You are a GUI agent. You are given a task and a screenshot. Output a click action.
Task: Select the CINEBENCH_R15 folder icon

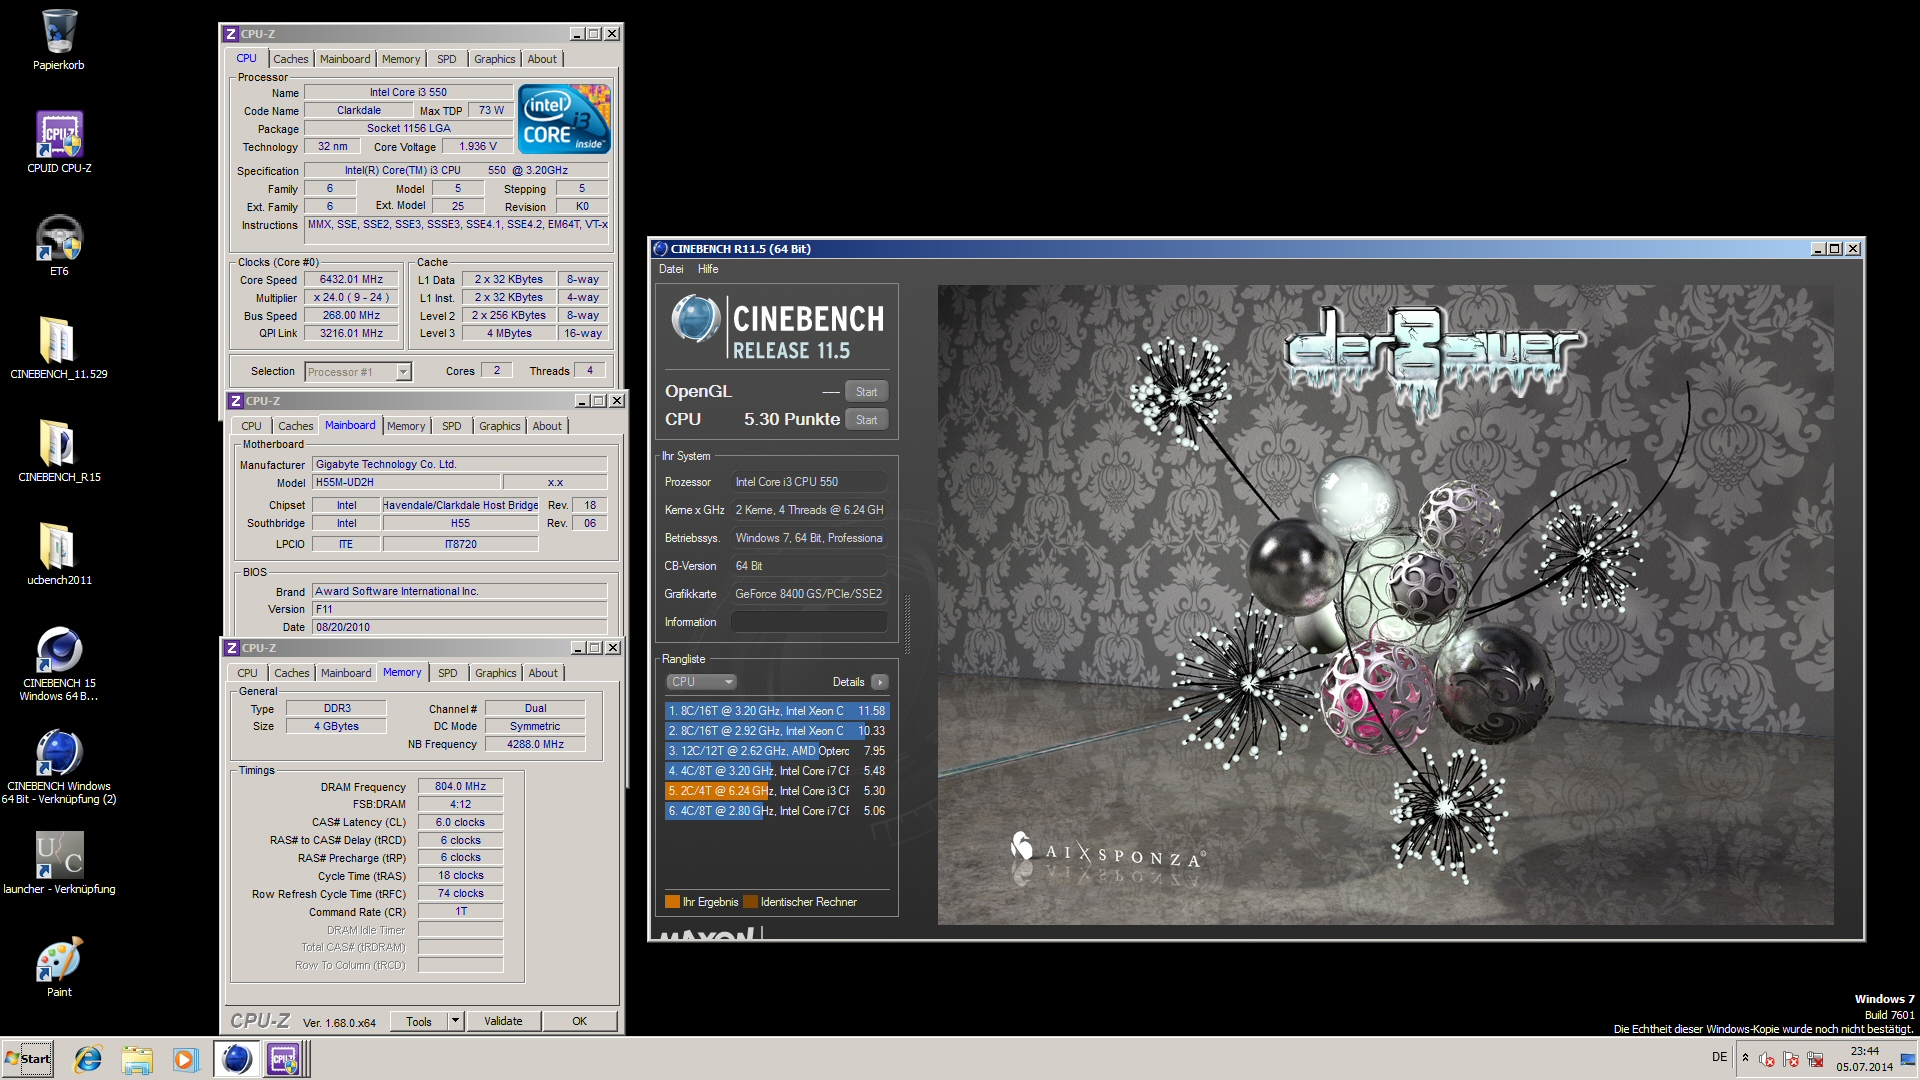pyautogui.click(x=59, y=451)
